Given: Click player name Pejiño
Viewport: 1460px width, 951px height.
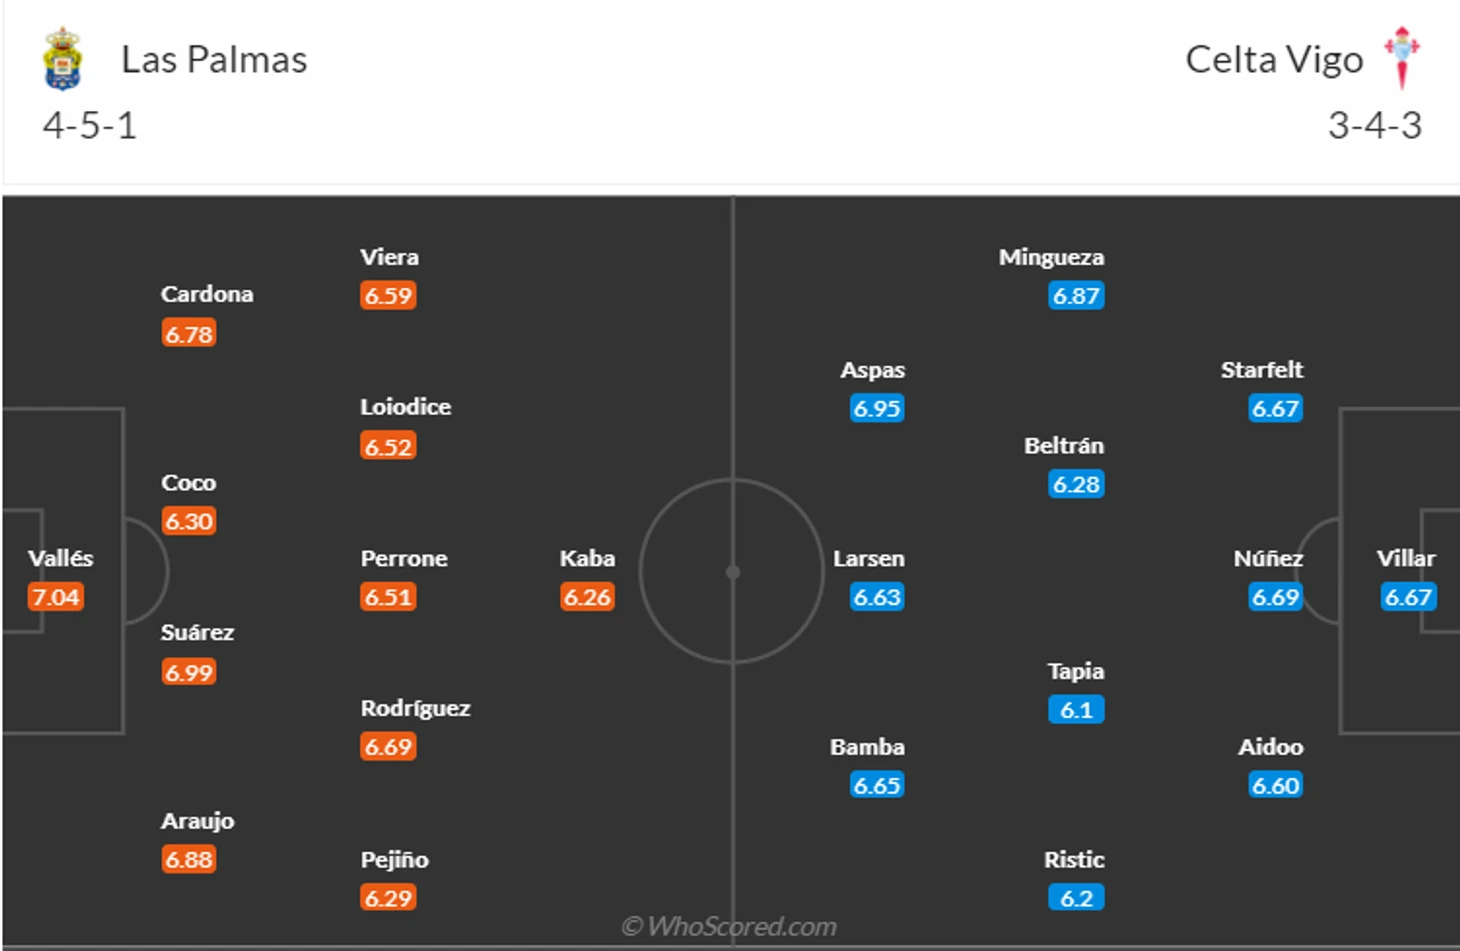Looking at the screenshot, I should click(x=394, y=860).
